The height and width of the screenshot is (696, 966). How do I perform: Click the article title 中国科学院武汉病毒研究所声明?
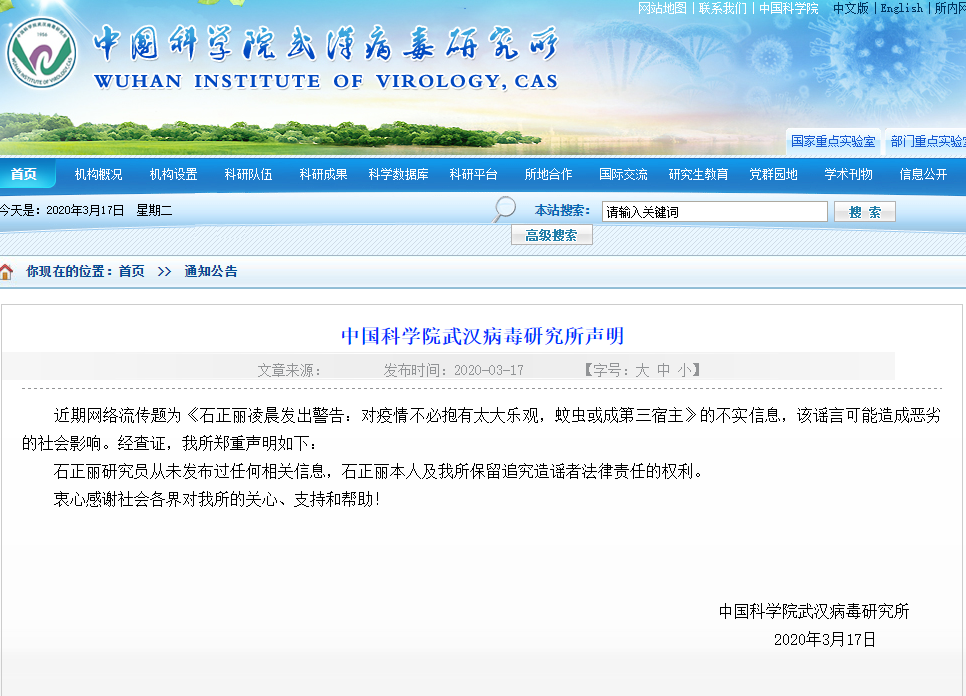coord(482,336)
